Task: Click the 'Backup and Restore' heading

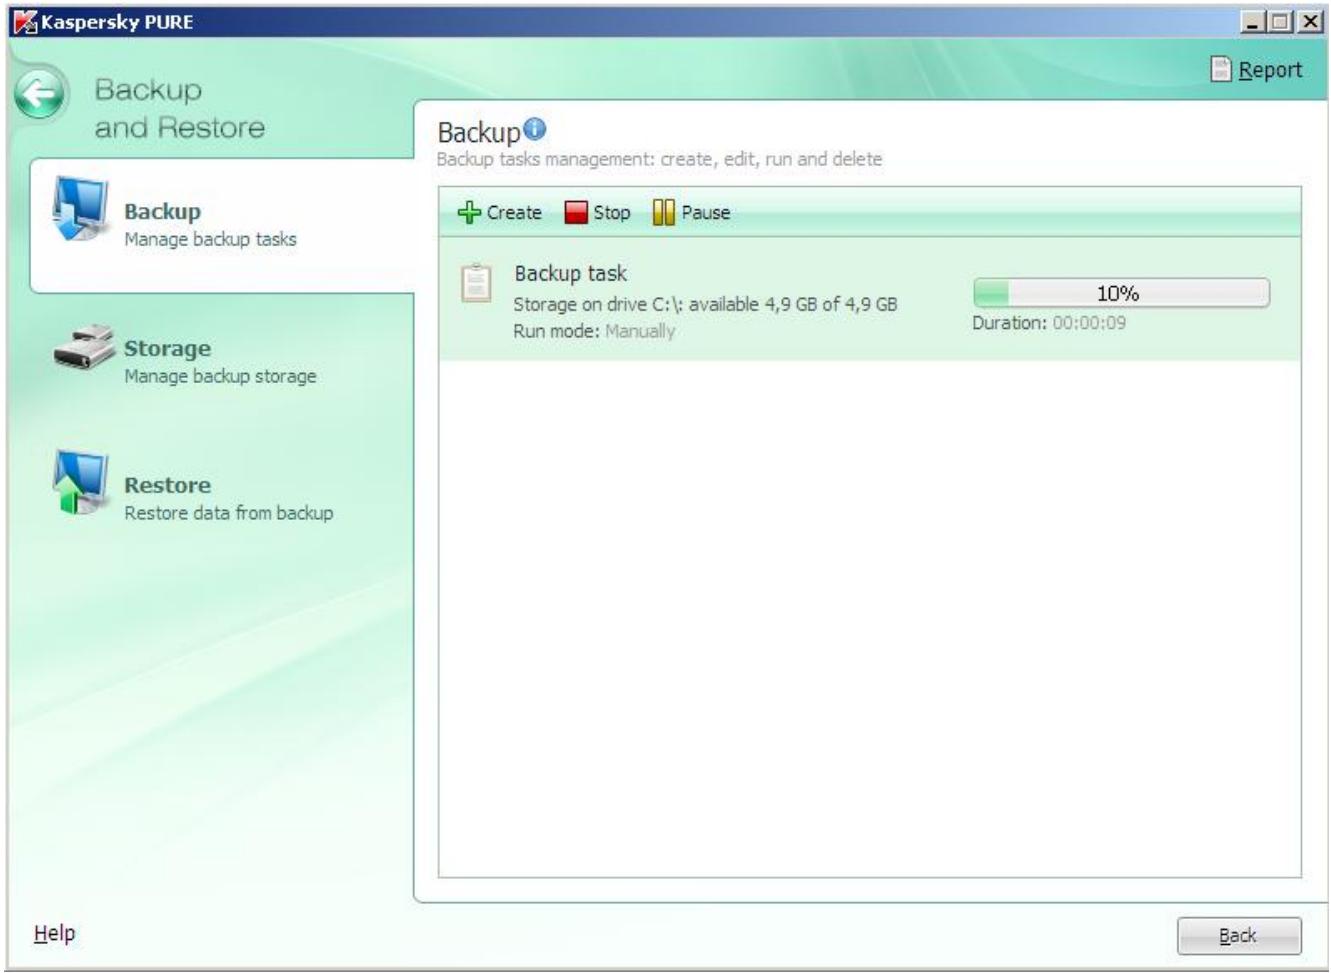Action: click(x=180, y=109)
